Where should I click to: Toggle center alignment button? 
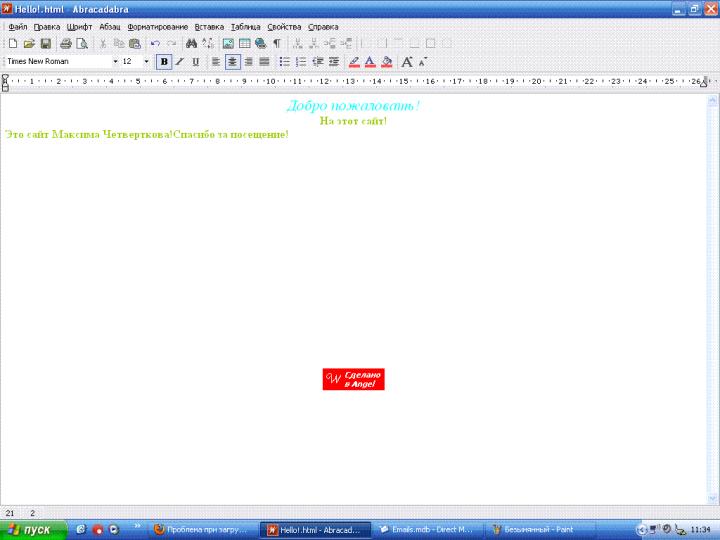pyautogui.click(x=232, y=61)
